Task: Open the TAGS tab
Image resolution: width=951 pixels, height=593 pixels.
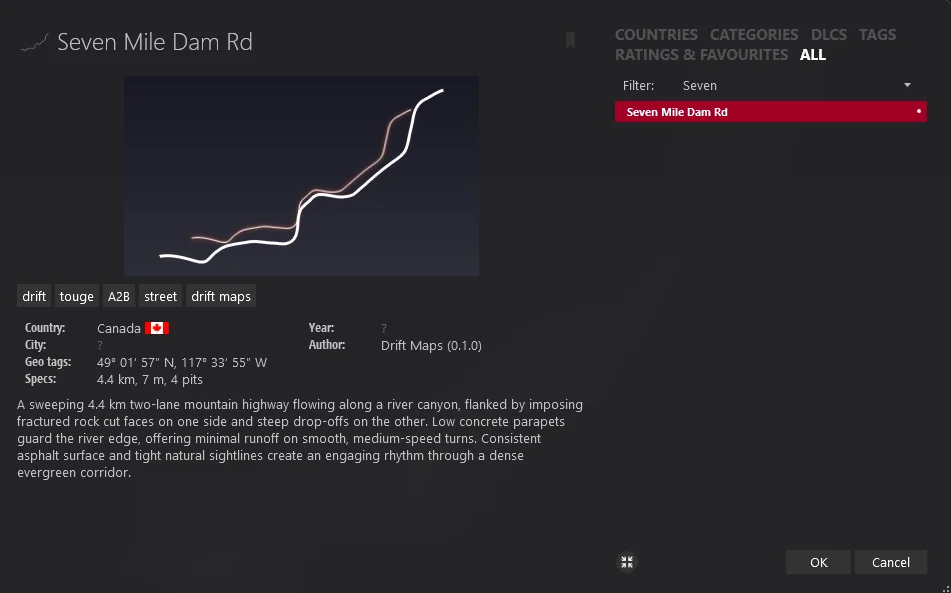Action: [877, 35]
